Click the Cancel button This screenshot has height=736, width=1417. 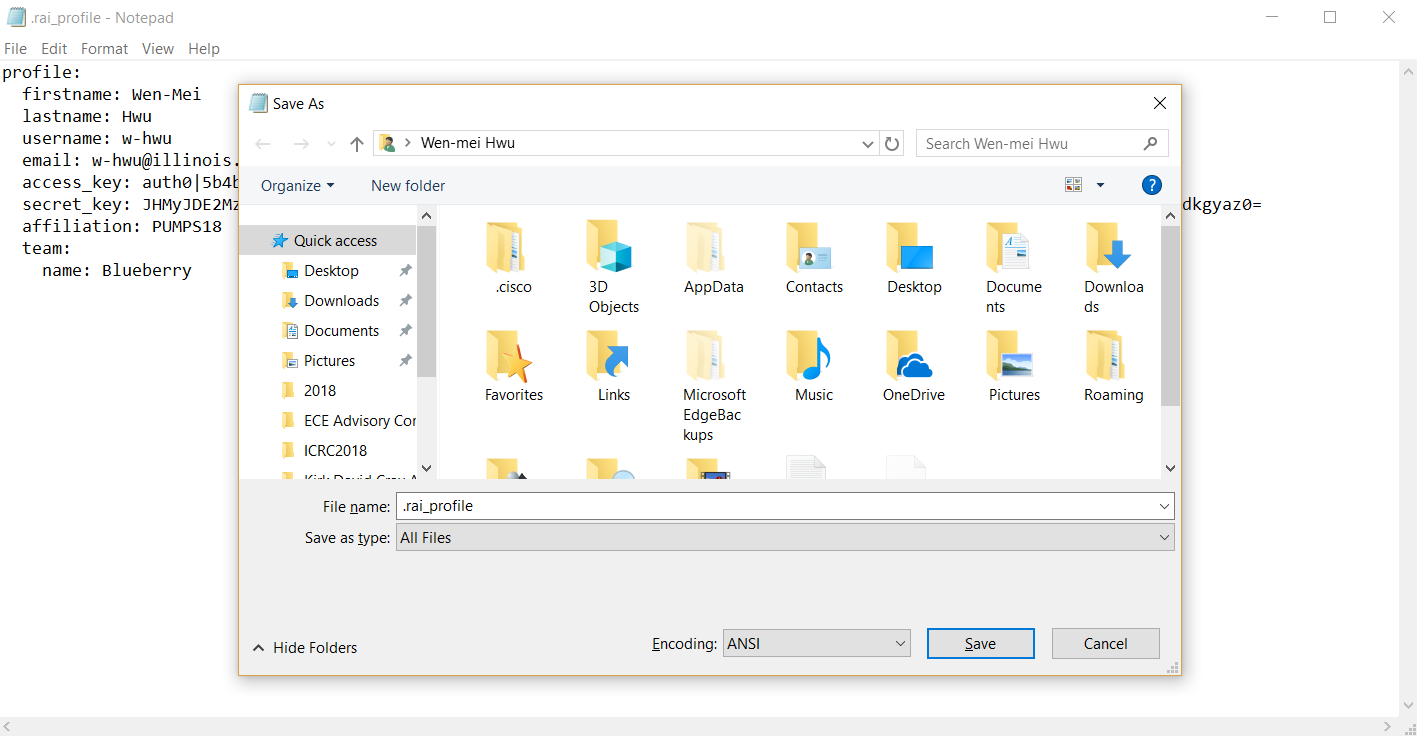1105,643
